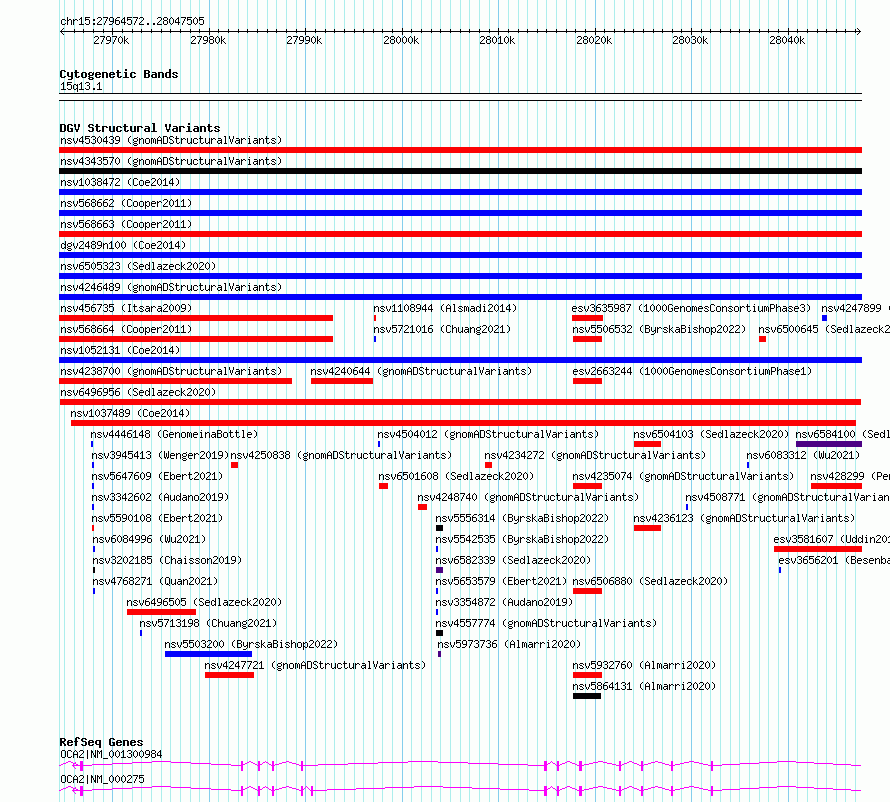Image resolution: width=890 pixels, height=802 pixels.
Task: Click the nsv1052131 (Coe2014) label
Action: pos(120,350)
